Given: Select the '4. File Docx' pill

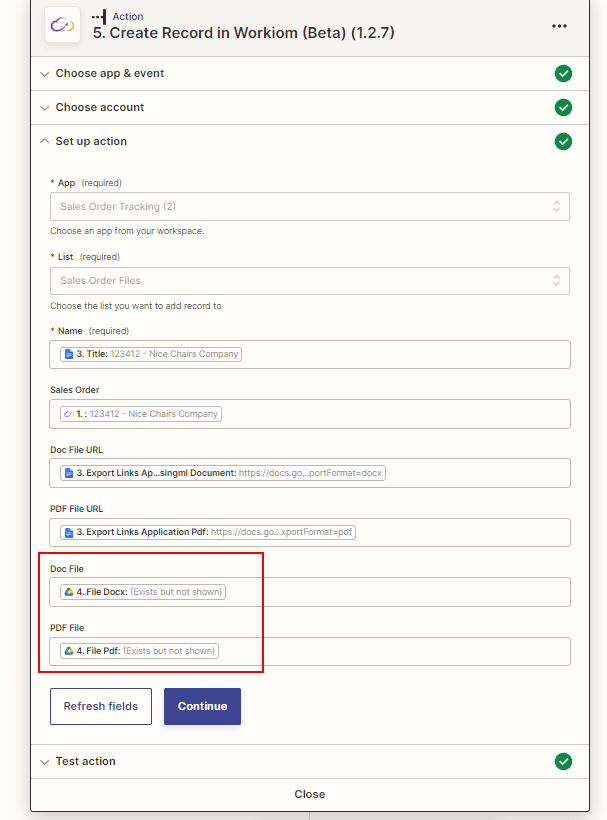Looking at the screenshot, I should click(143, 592).
